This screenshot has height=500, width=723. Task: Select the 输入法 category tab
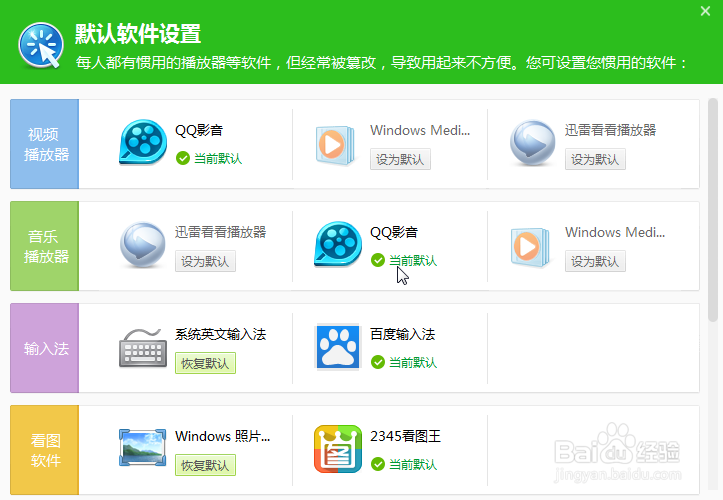pyautogui.click(x=45, y=348)
